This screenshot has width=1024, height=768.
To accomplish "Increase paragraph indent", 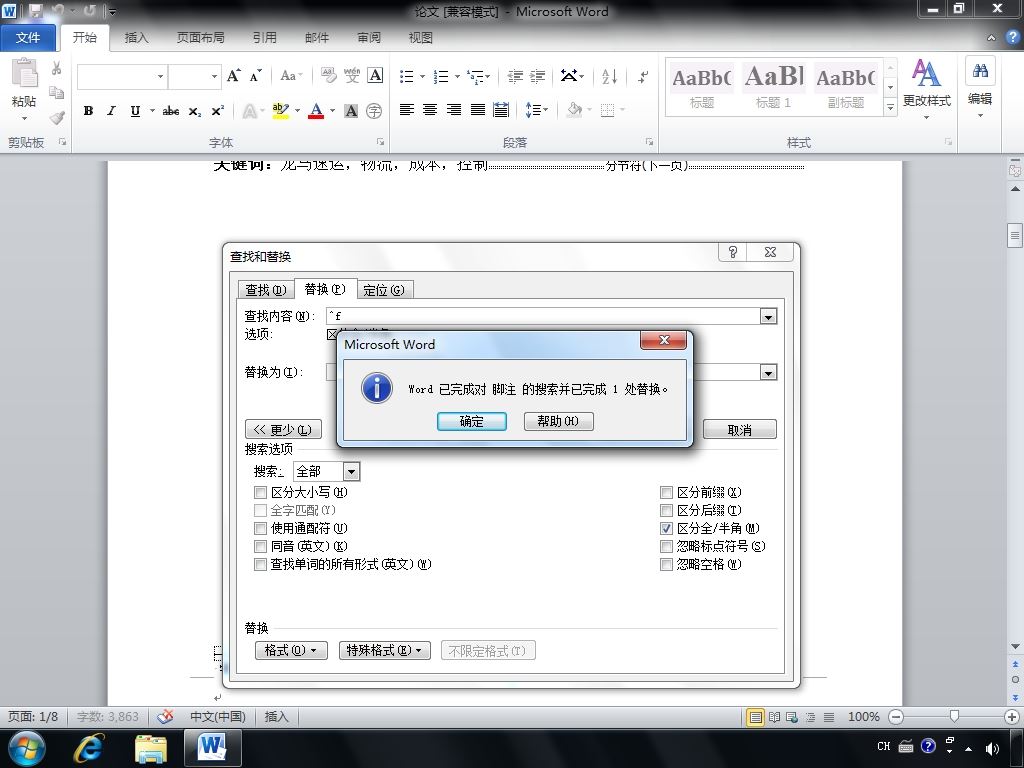I will (537, 76).
